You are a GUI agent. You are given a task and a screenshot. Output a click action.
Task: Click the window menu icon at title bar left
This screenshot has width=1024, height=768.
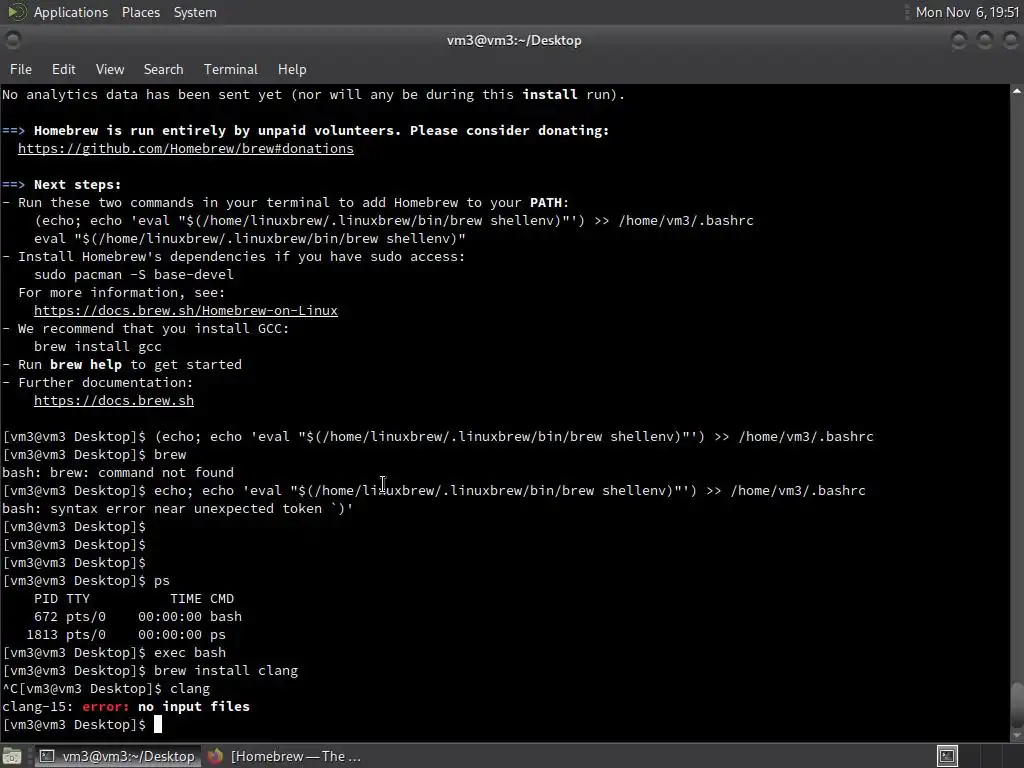click(x=12, y=40)
